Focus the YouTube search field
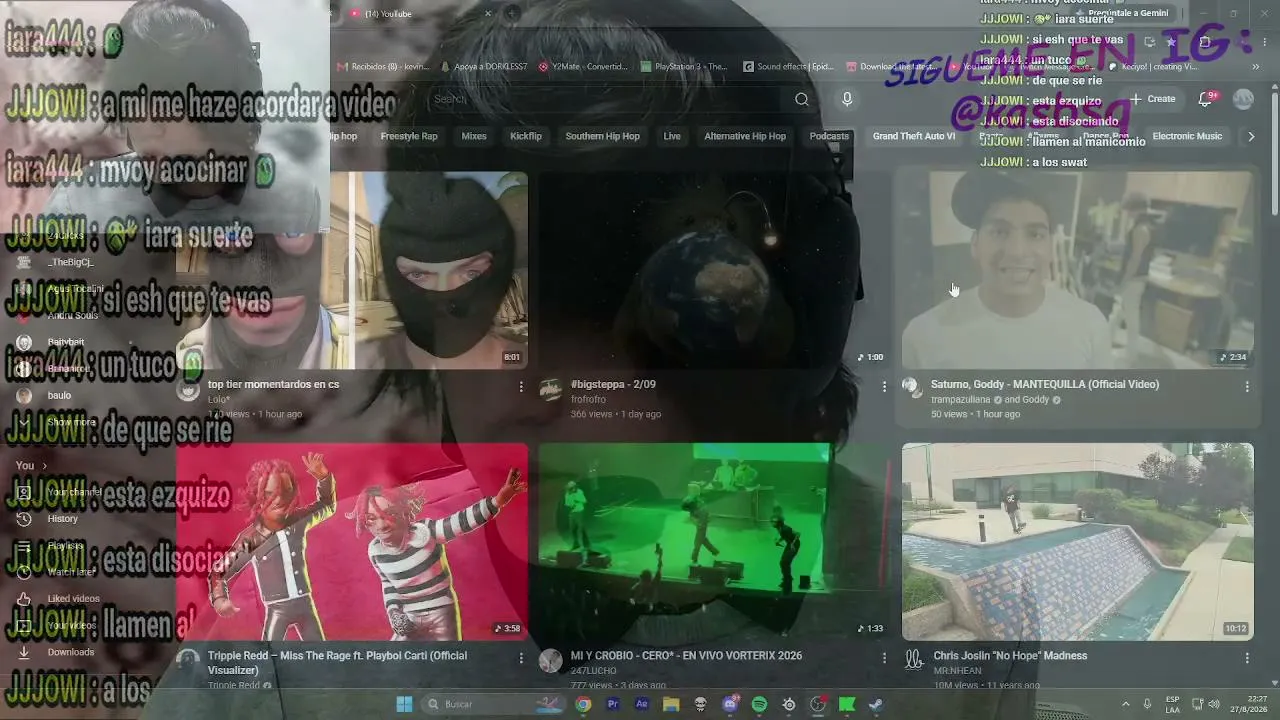The height and width of the screenshot is (720, 1280). pyautogui.click(x=605, y=99)
